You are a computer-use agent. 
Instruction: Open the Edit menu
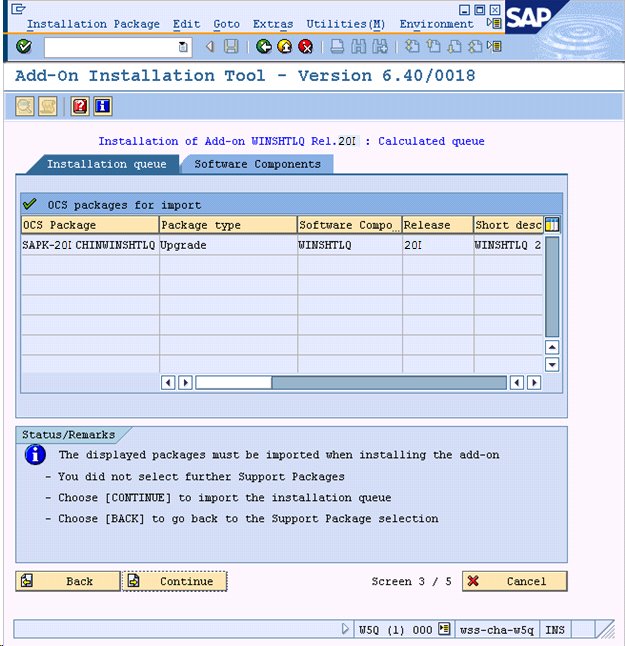[187, 24]
